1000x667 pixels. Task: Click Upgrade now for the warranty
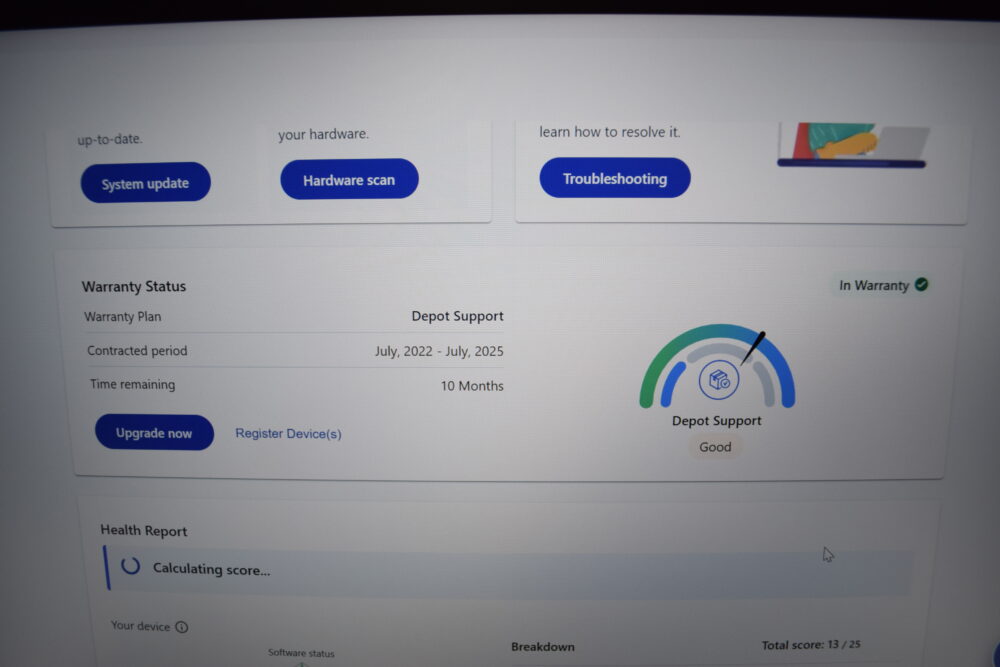tap(154, 433)
